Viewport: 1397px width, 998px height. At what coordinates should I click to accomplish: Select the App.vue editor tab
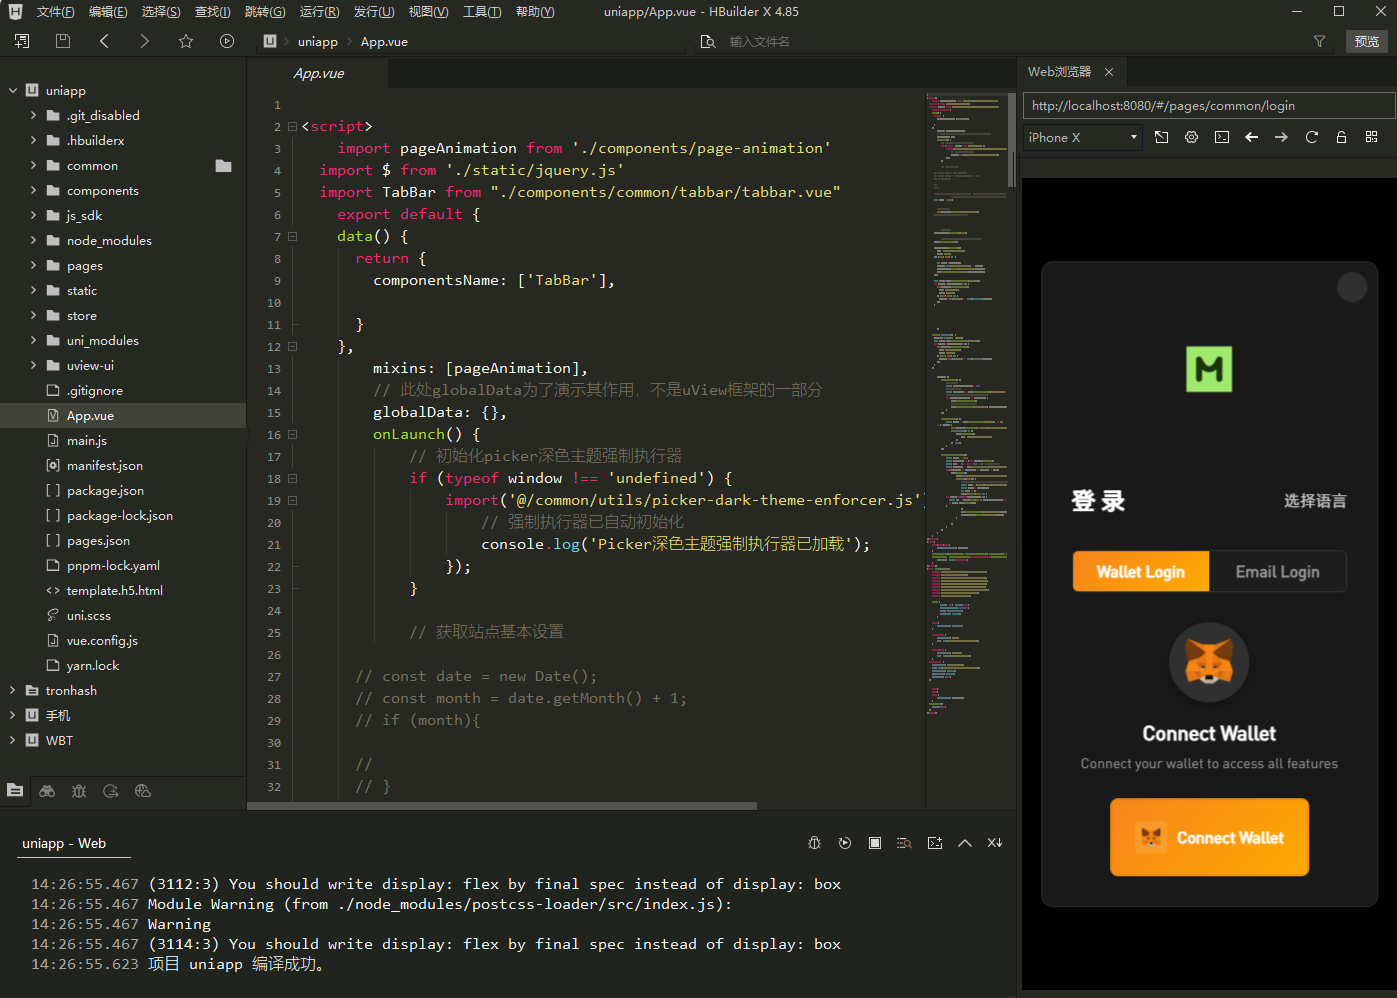pos(318,74)
